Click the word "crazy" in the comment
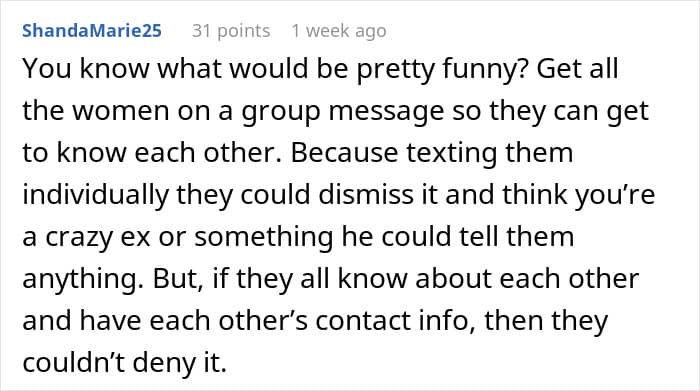 pyautogui.click(x=79, y=237)
